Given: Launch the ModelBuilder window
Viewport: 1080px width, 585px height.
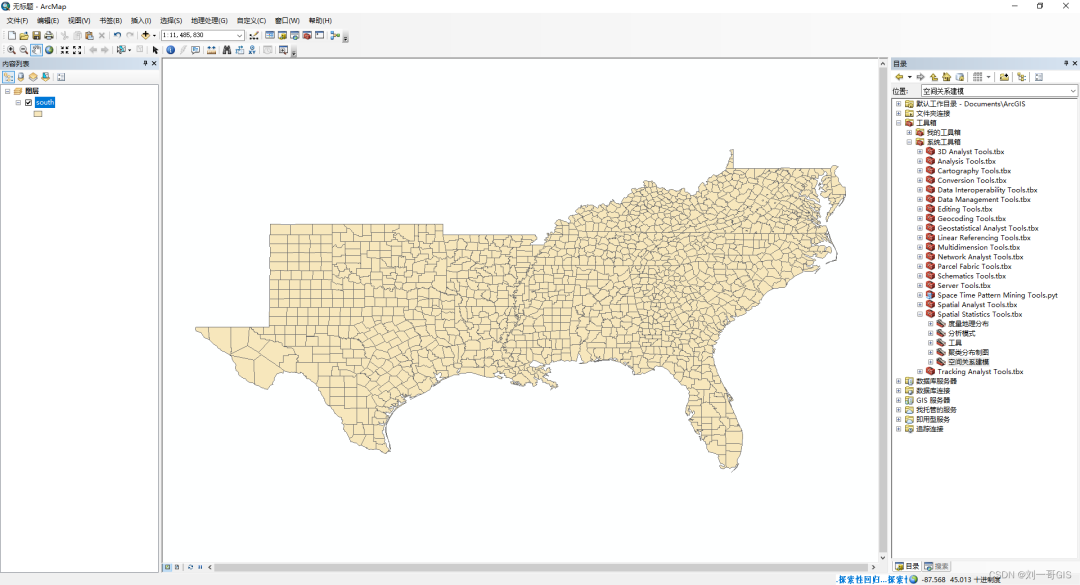Looking at the screenshot, I should click(335, 35).
